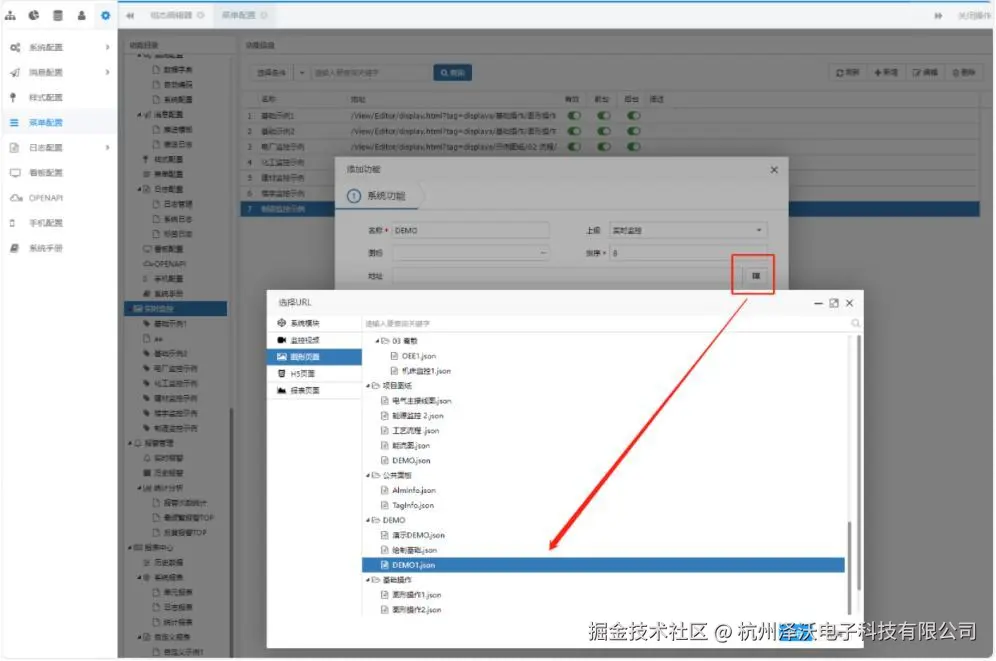
Task: Click the camera icon of 监控视频
Action: tap(281, 340)
